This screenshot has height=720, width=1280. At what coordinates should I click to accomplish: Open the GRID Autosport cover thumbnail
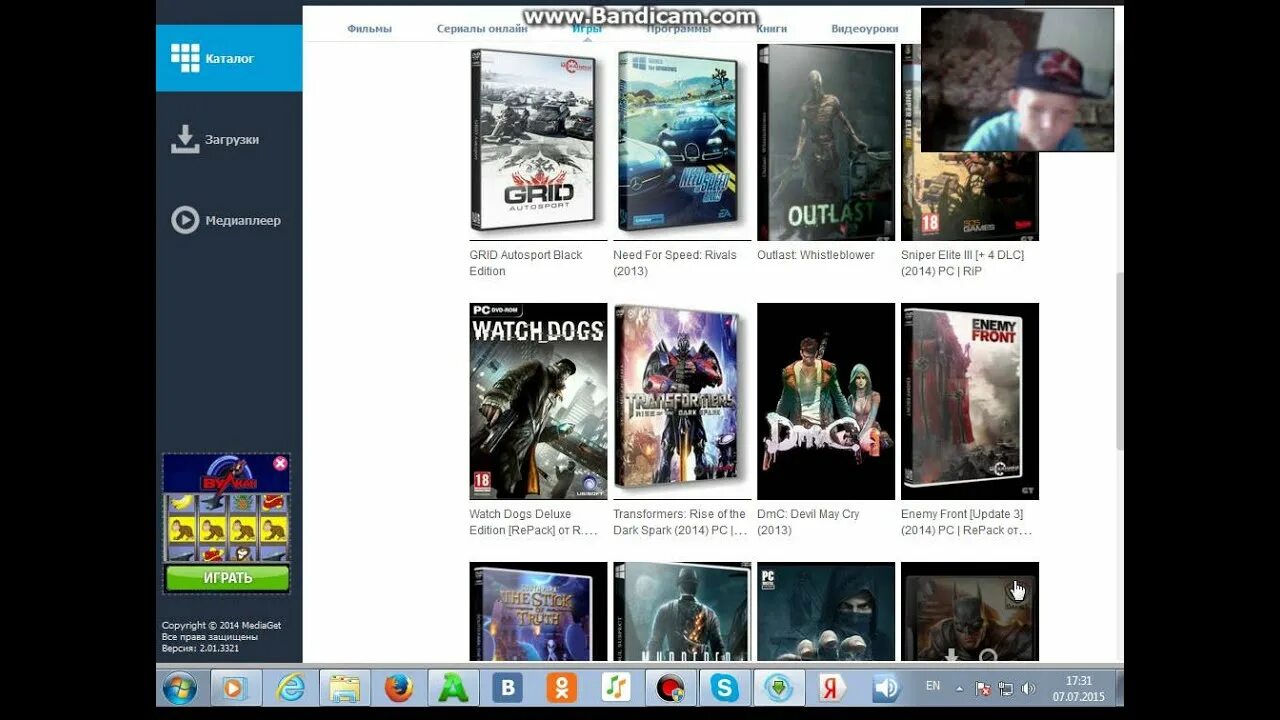538,141
